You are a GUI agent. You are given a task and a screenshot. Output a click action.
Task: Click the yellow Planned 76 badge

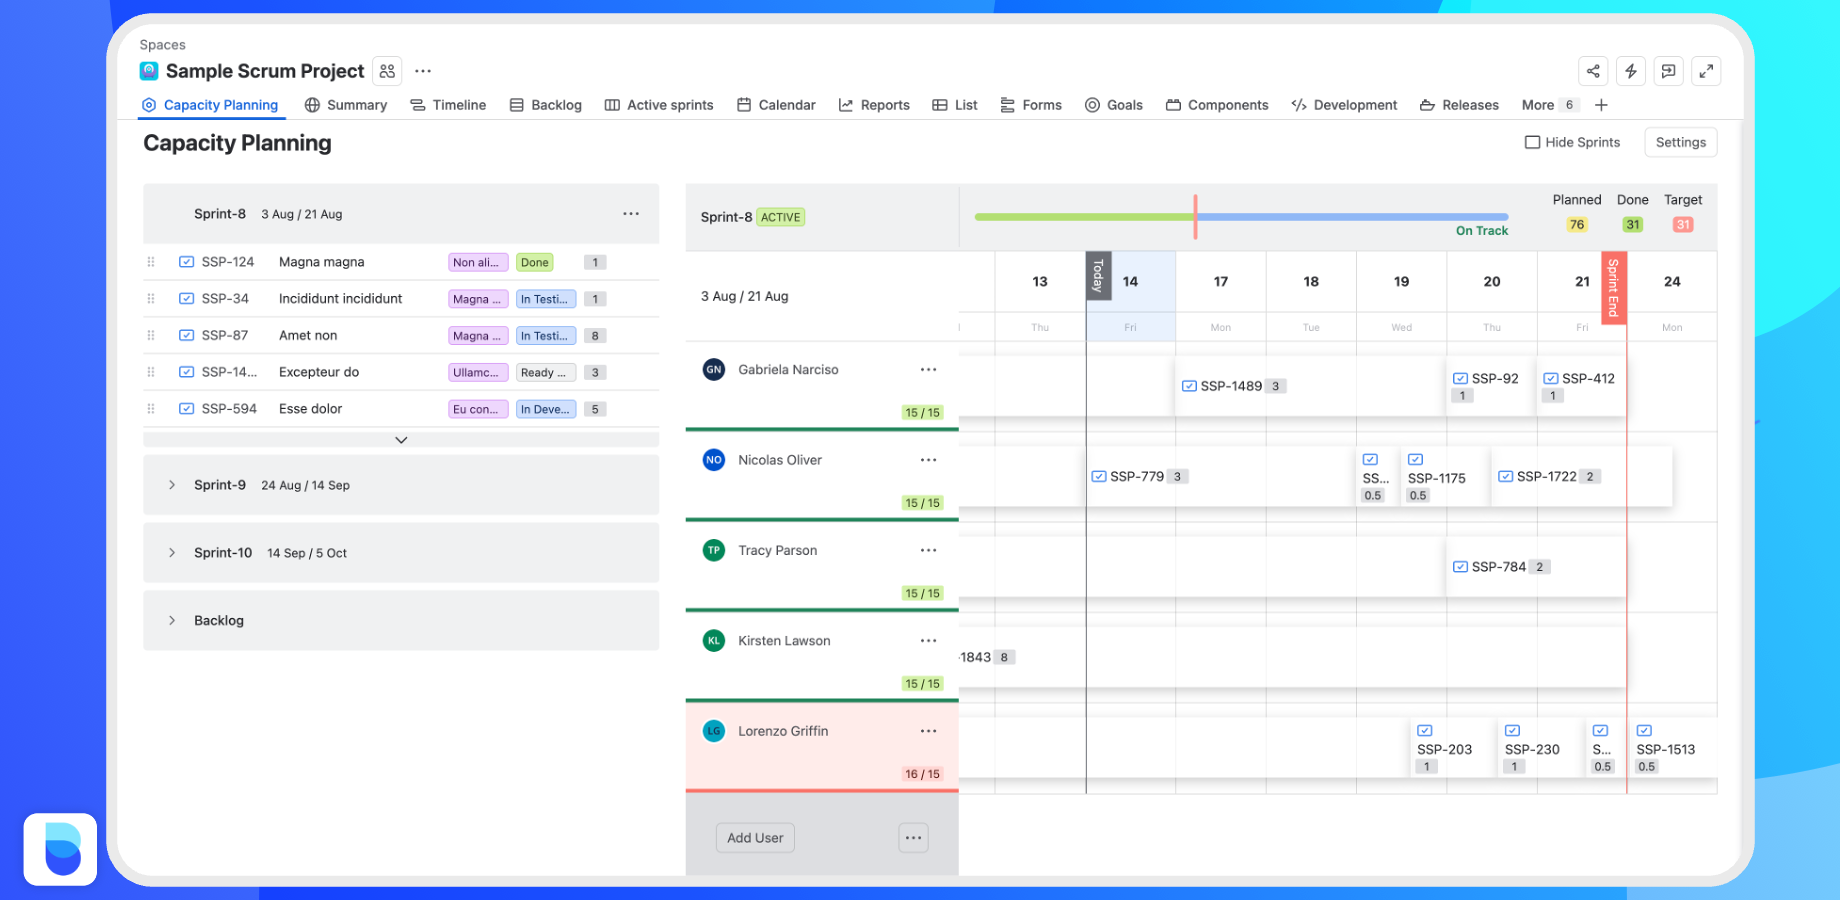point(1577,225)
